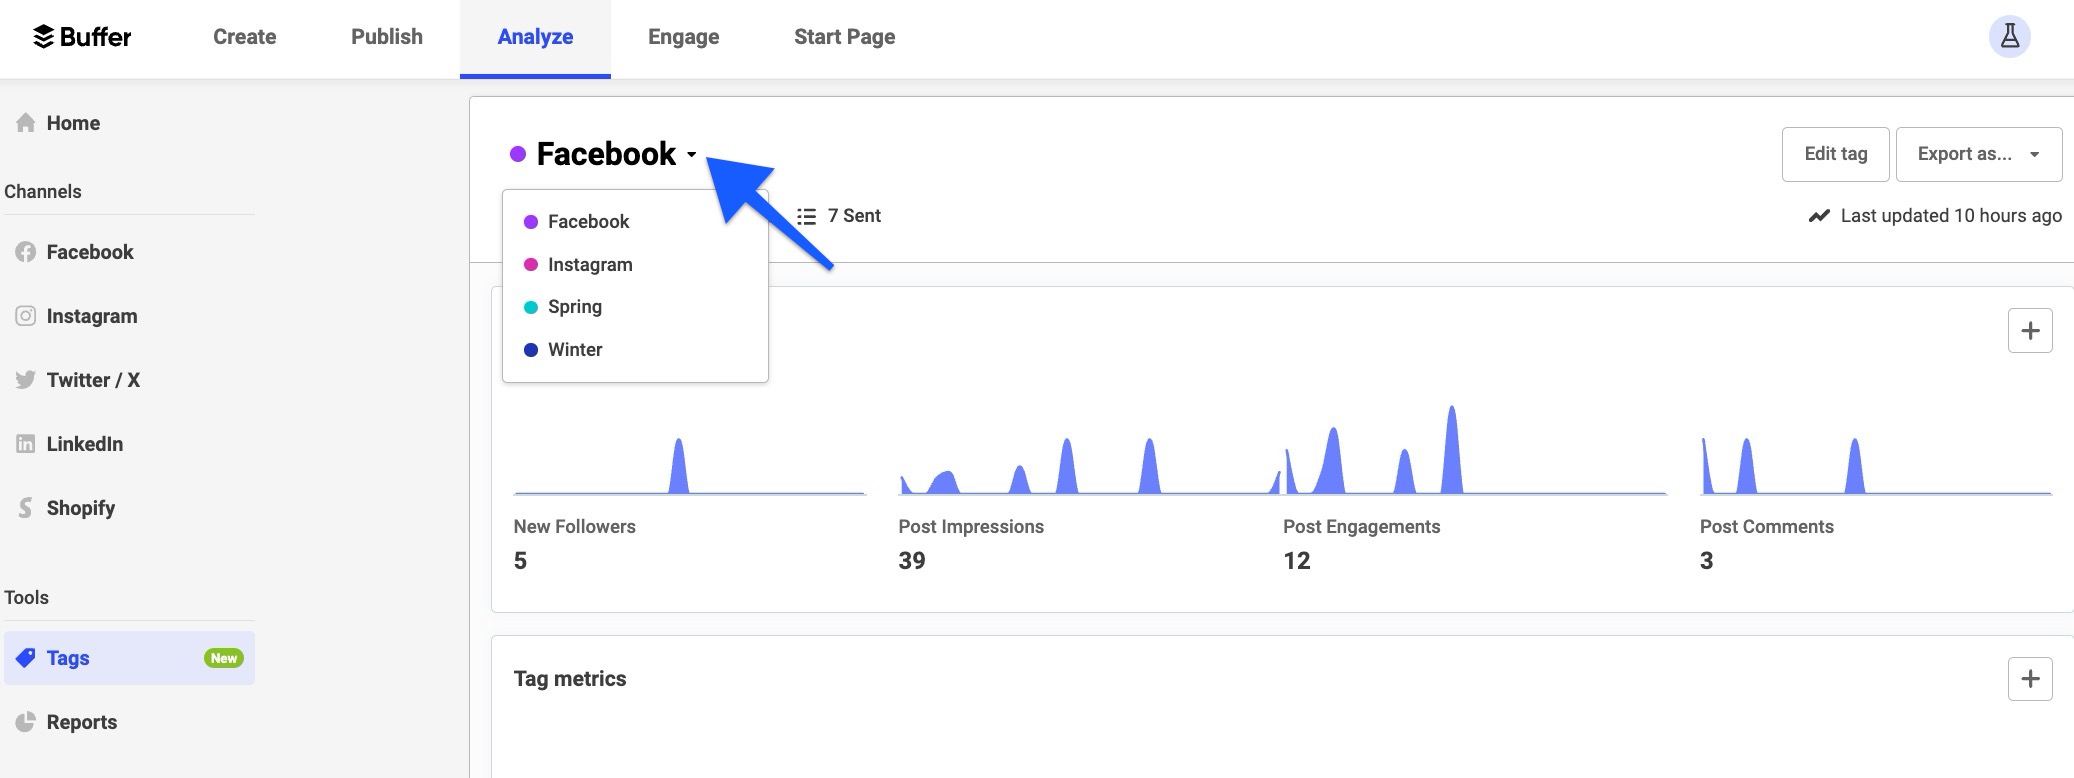Select Instagram in the tag dropdown list
2074x778 pixels.
[x=635, y=265]
